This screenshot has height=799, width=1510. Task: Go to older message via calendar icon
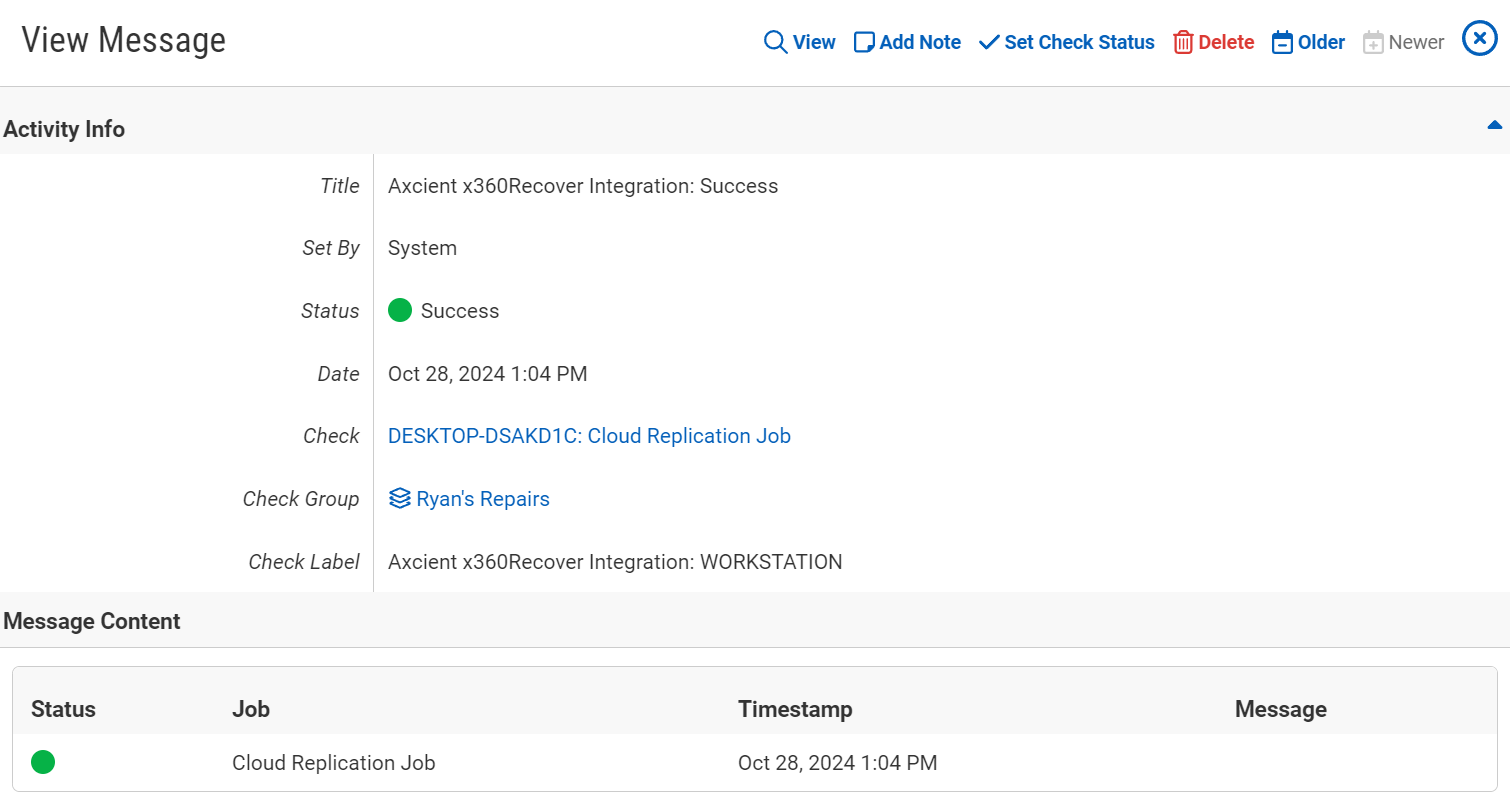click(1282, 42)
